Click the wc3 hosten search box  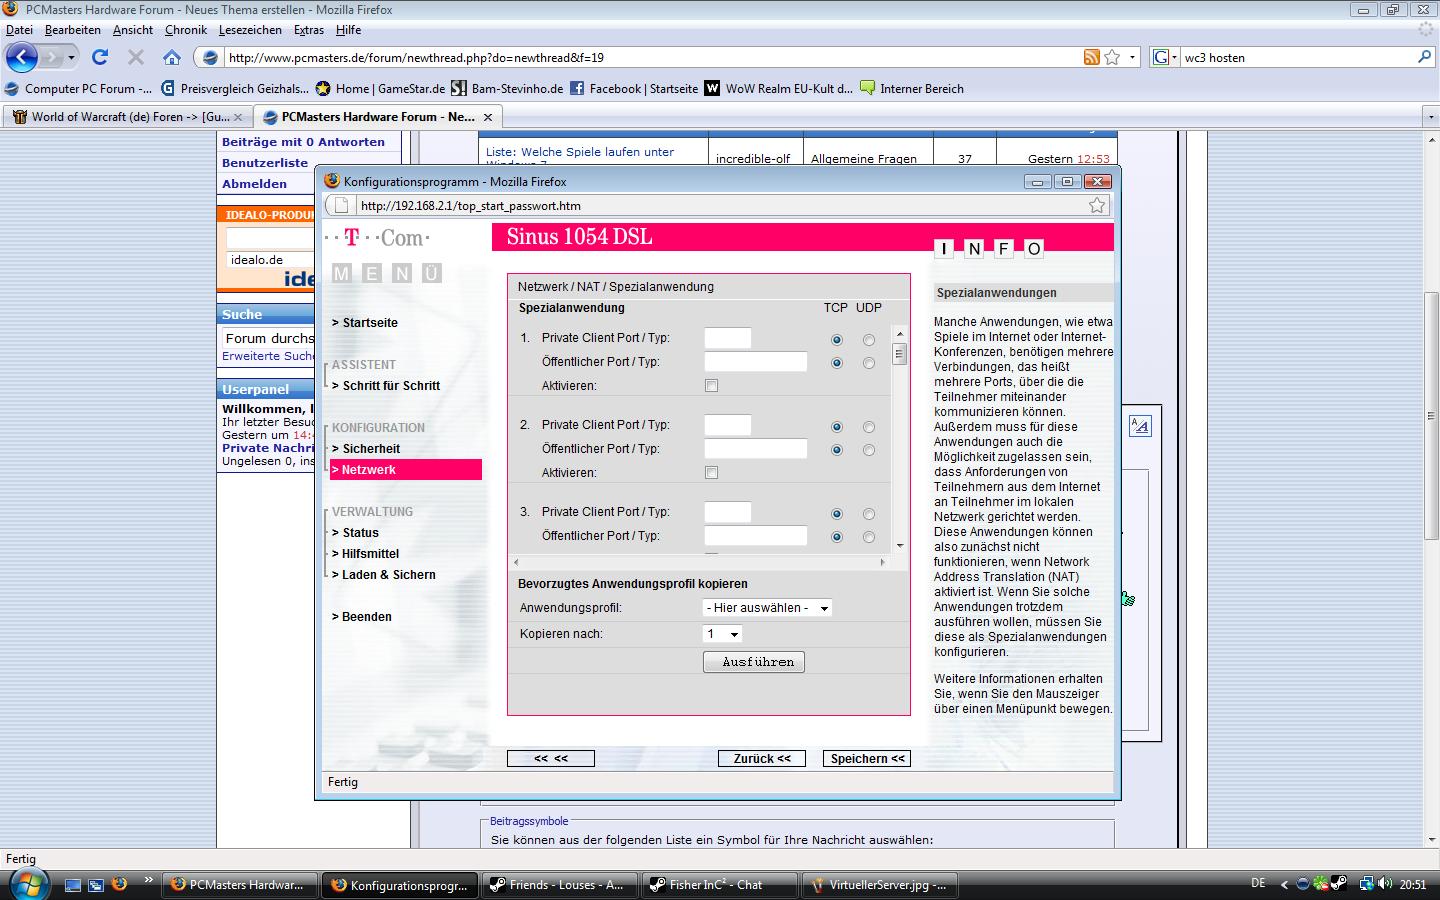point(1297,57)
